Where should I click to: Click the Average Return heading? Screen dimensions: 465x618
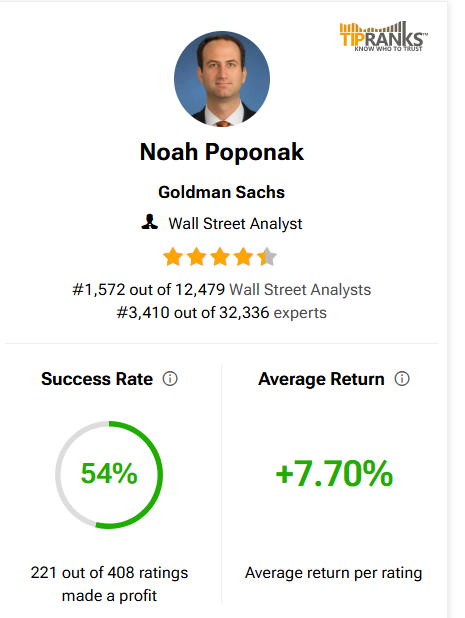(321, 379)
